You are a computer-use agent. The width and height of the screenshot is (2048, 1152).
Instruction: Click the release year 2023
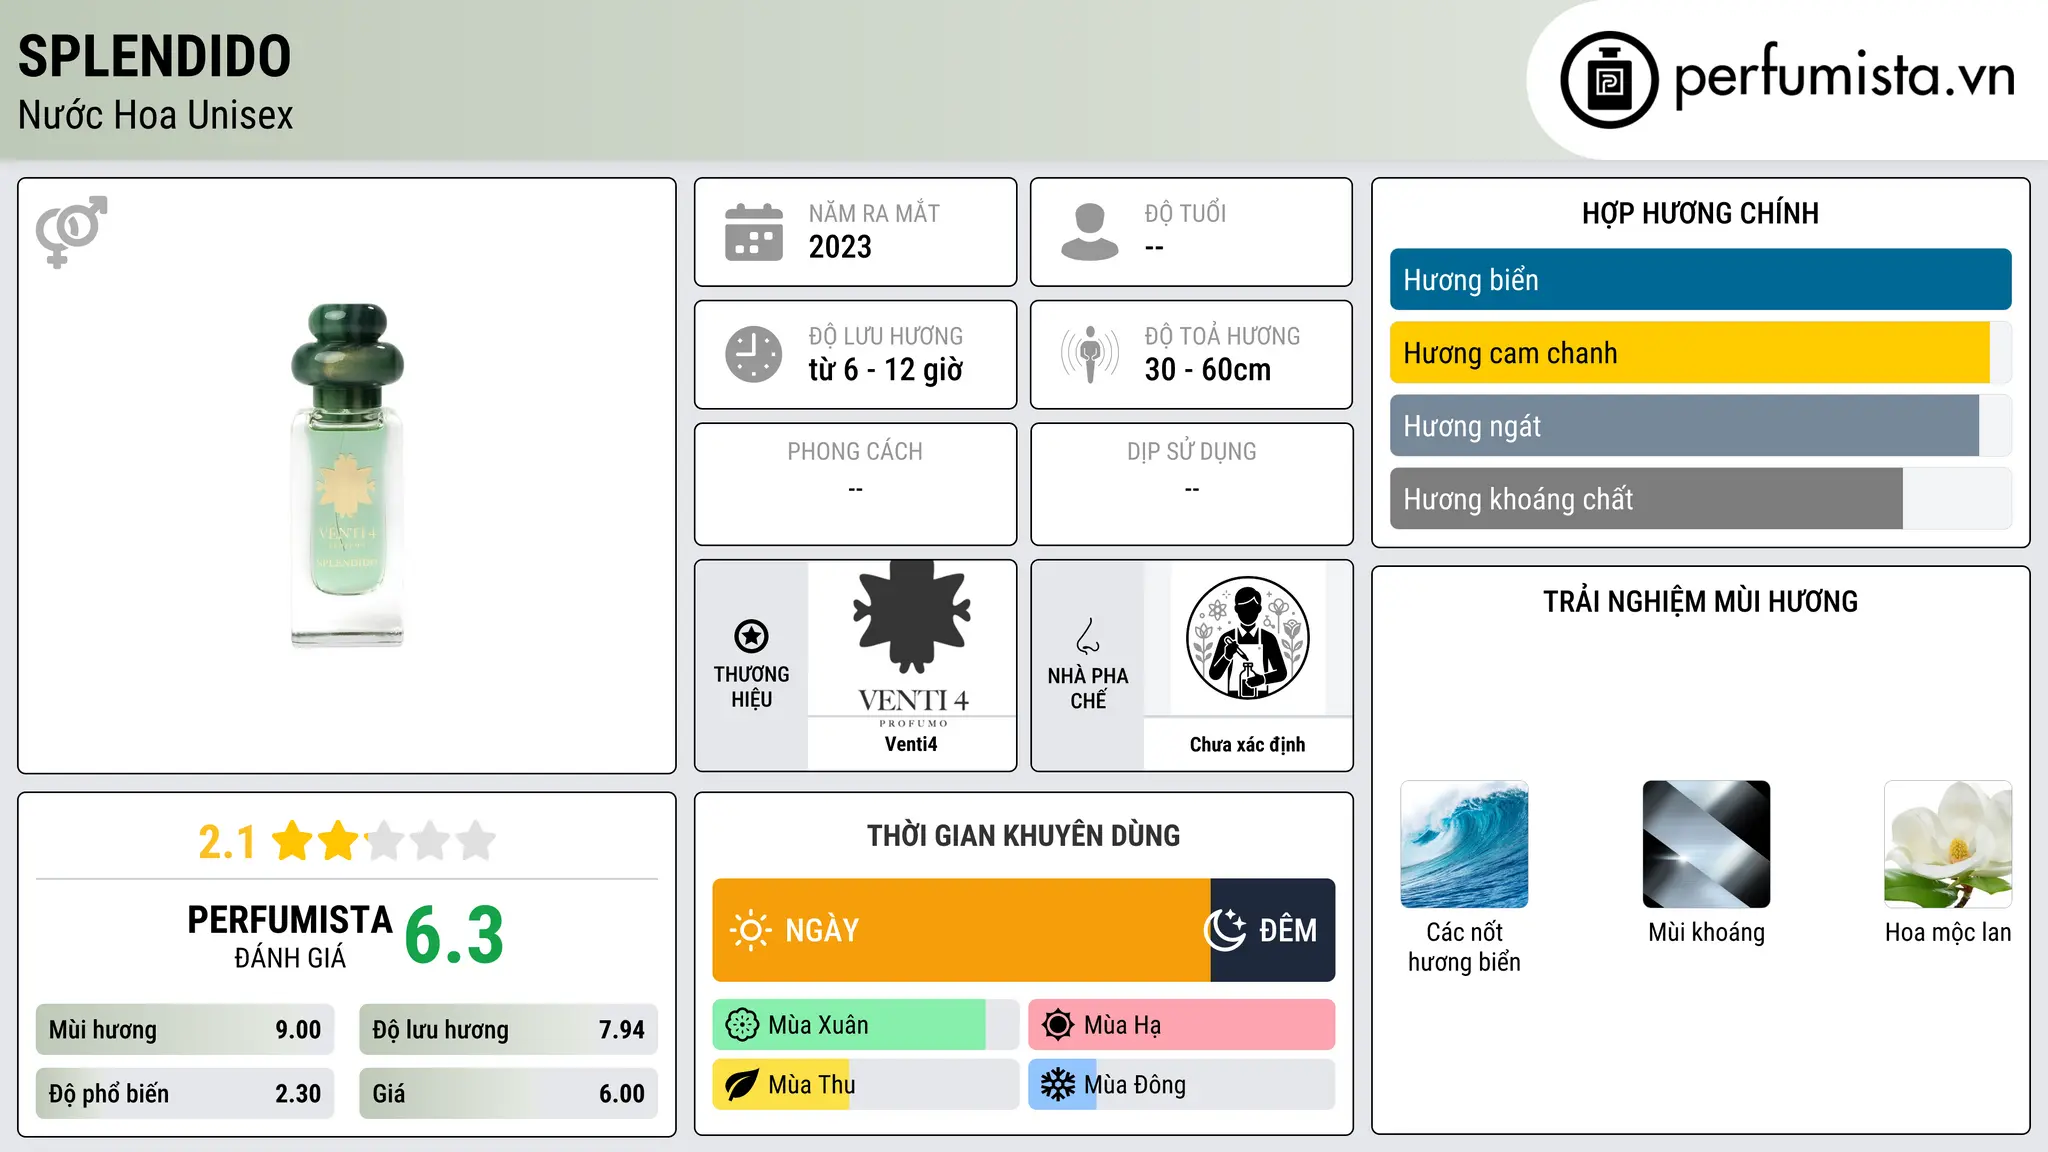tap(840, 247)
